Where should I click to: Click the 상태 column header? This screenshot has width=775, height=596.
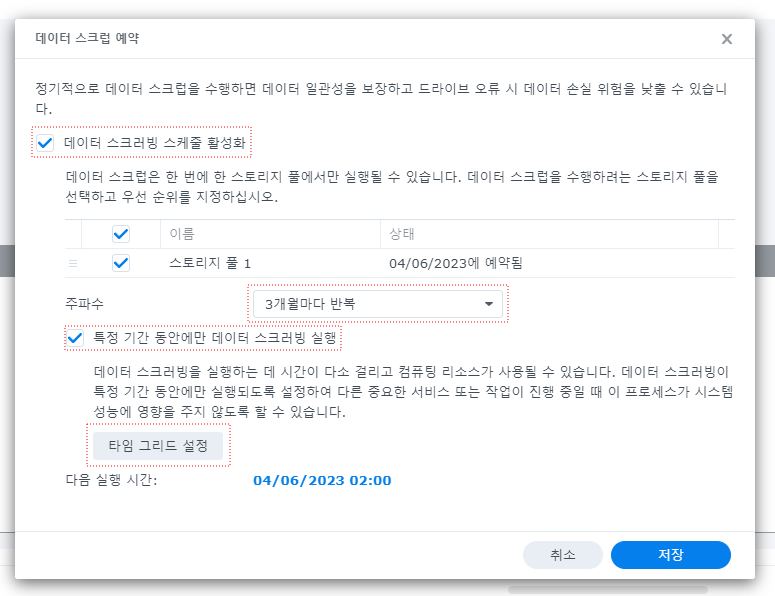tap(549, 234)
